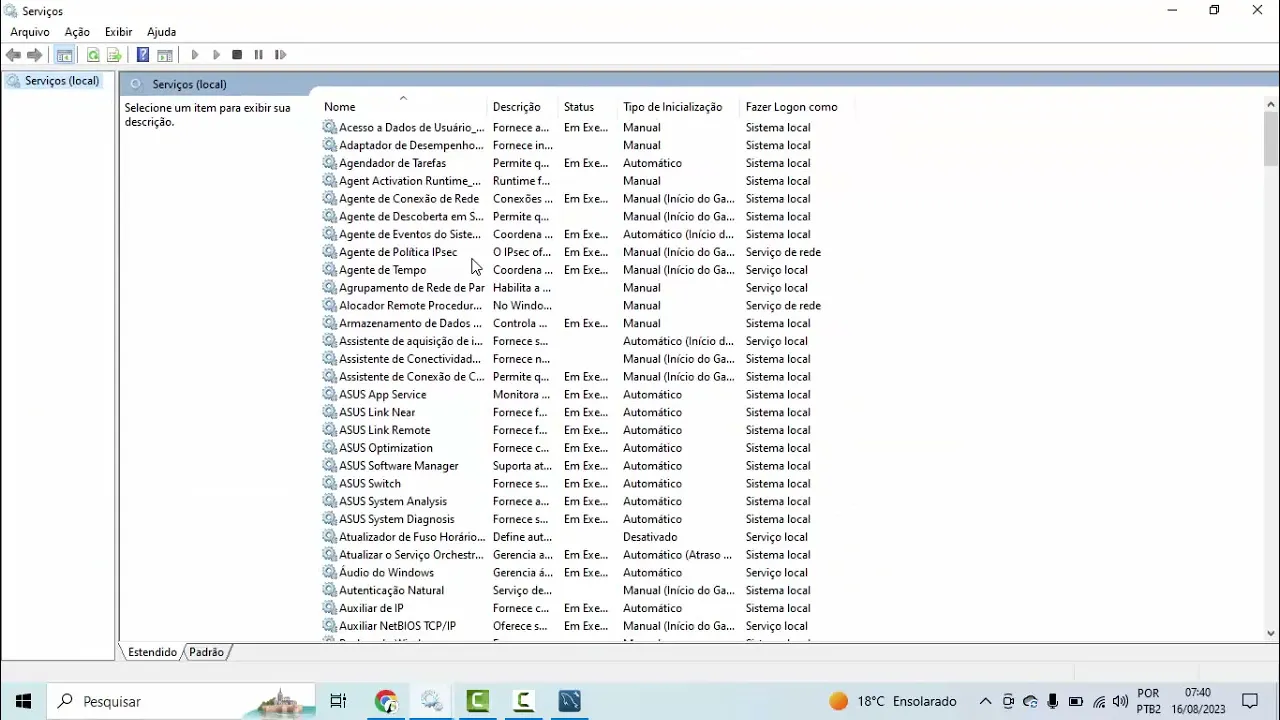Screen dimensions: 1280x720
Task: Click the Refresh toolbar icon
Action: point(93,55)
